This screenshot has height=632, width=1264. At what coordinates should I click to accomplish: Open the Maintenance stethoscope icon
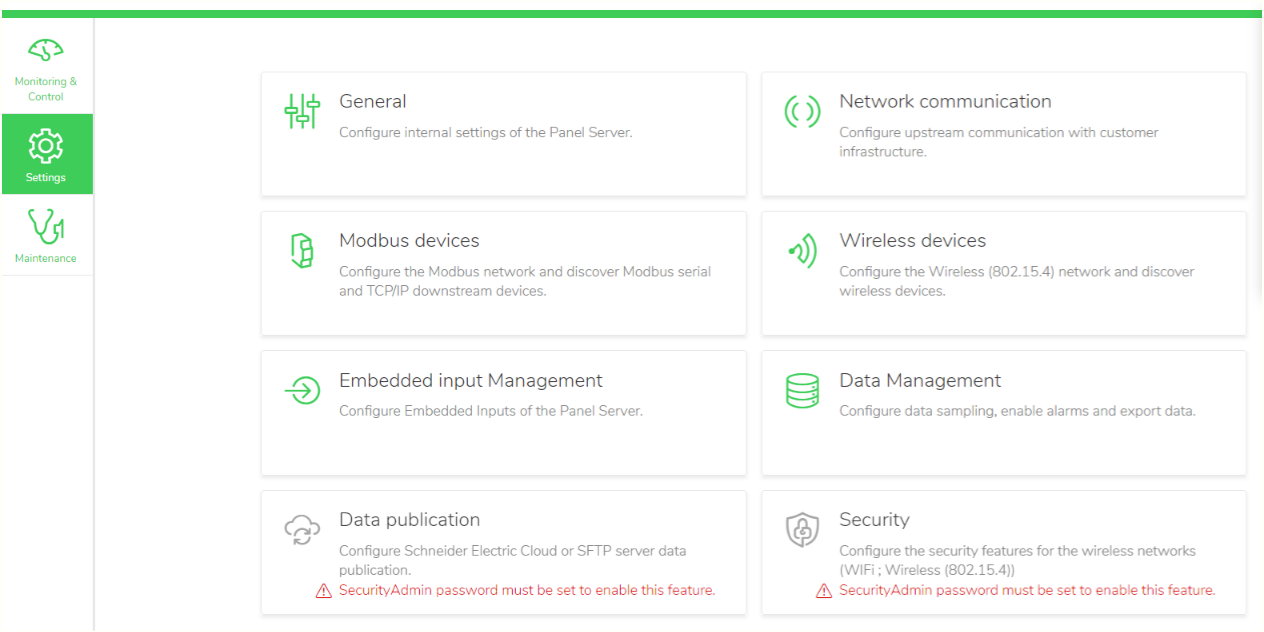pos(46,228)
